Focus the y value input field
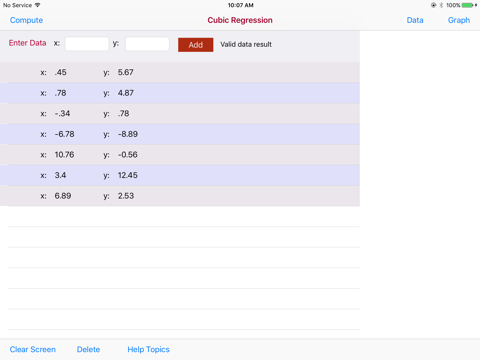Image resolution: width=480 pixels, height=360 pixels. tap(147, 44)
